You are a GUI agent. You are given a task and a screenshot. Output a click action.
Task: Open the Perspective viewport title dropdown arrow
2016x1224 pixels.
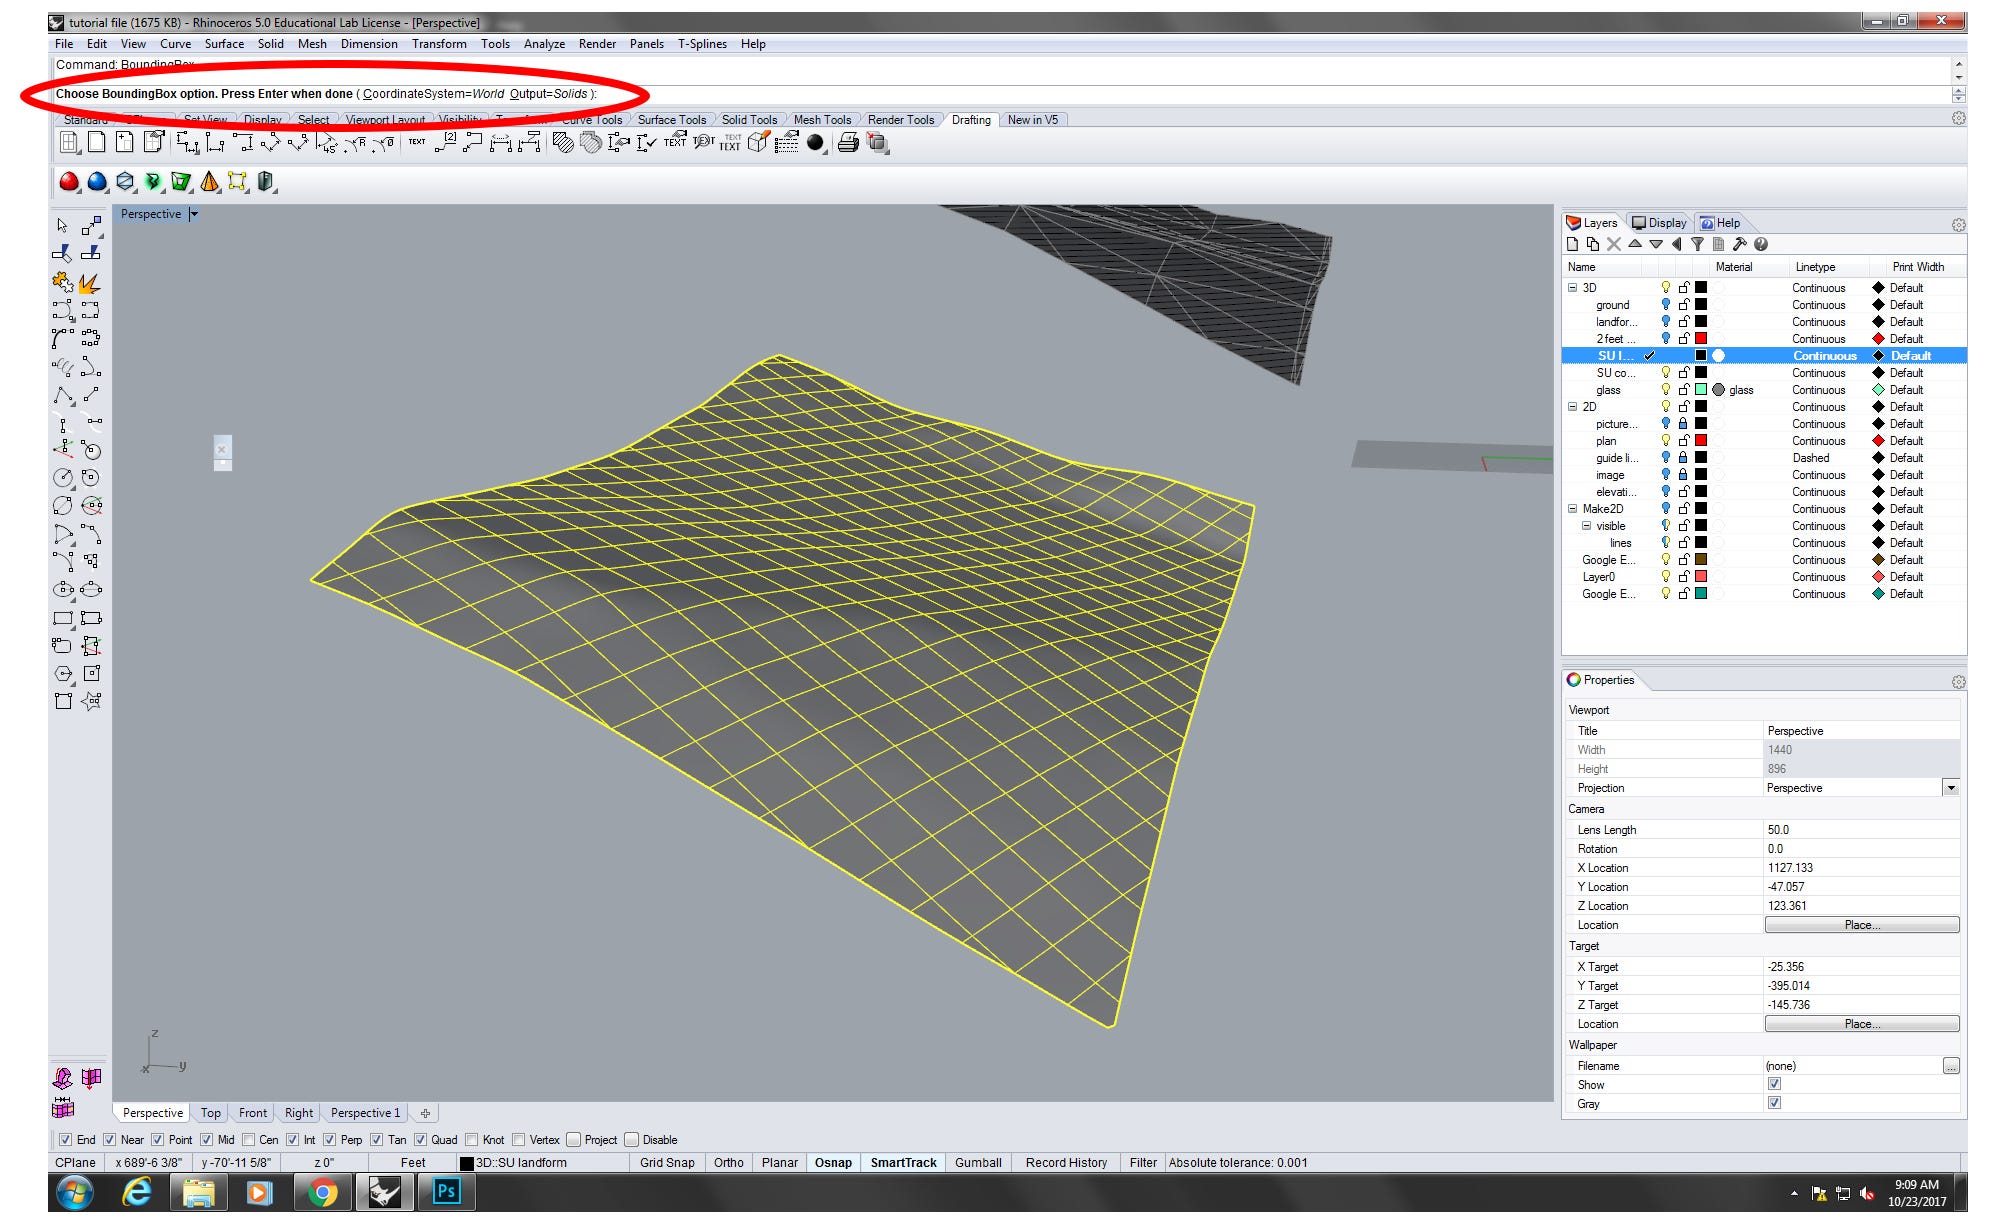(x=194, y=214)
